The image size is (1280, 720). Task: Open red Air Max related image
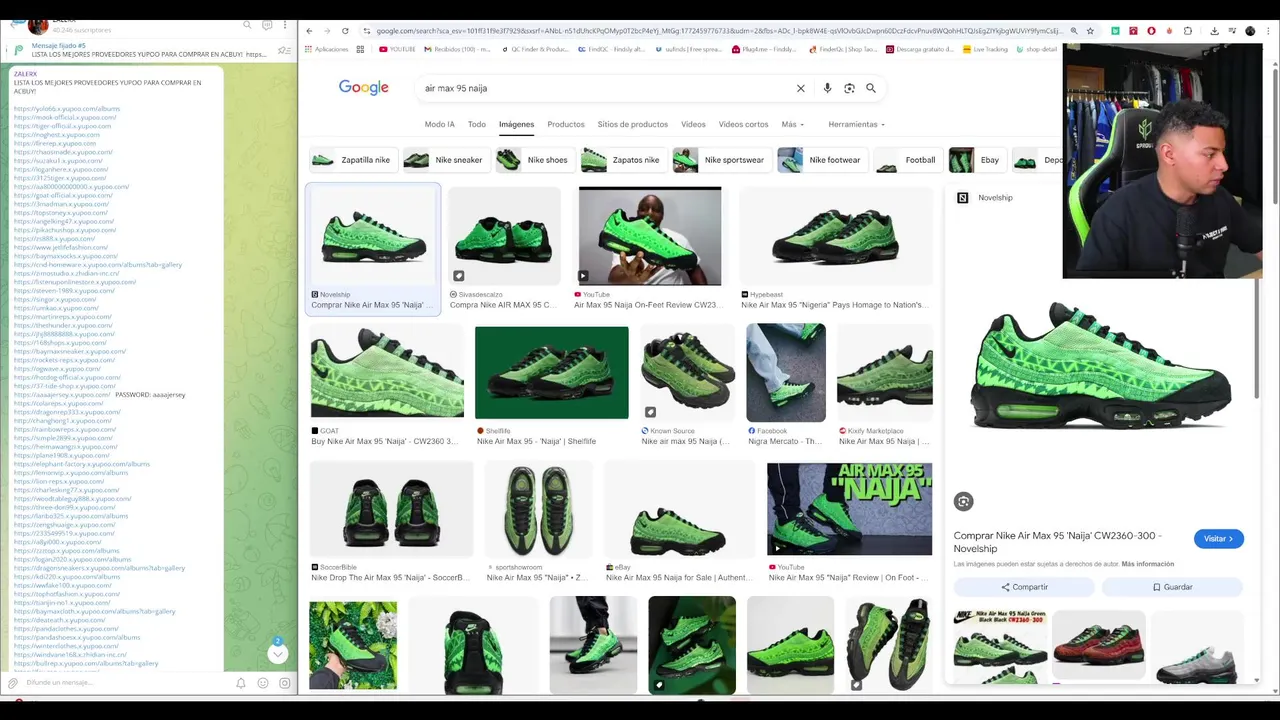(x=1099, y=647)
